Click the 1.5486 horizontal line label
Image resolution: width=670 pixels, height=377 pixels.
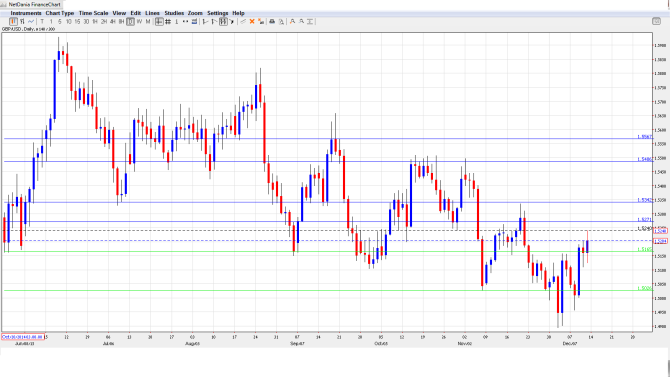click(x=645, y=159)
